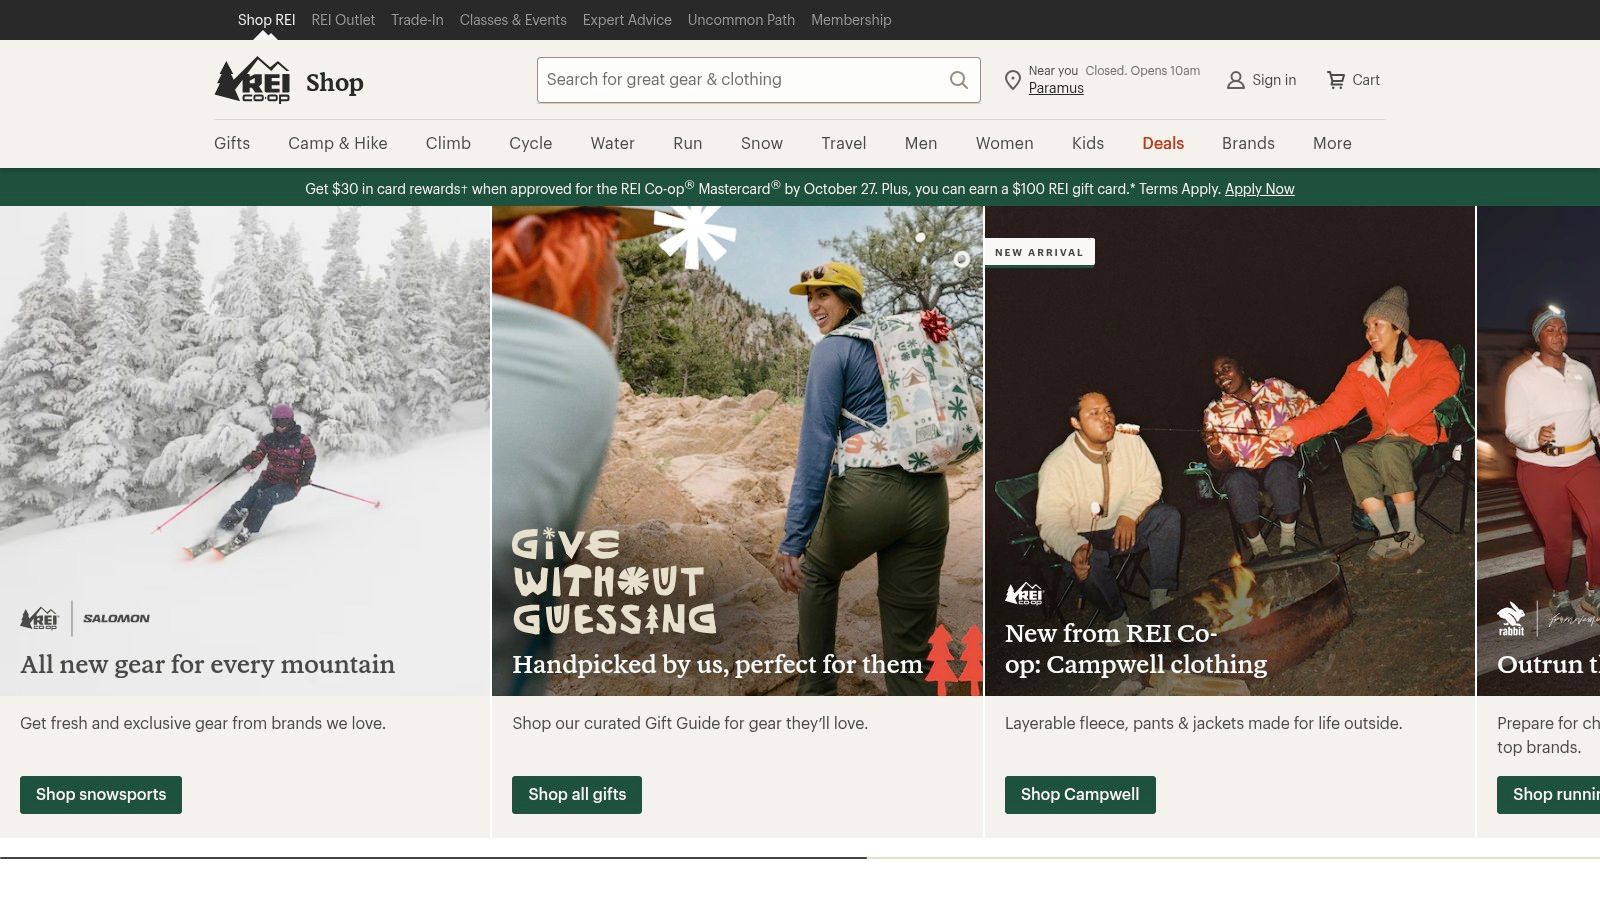Open the Water category menu
The width and height of the screenshot is (1600, 900).
click(612, 143)
